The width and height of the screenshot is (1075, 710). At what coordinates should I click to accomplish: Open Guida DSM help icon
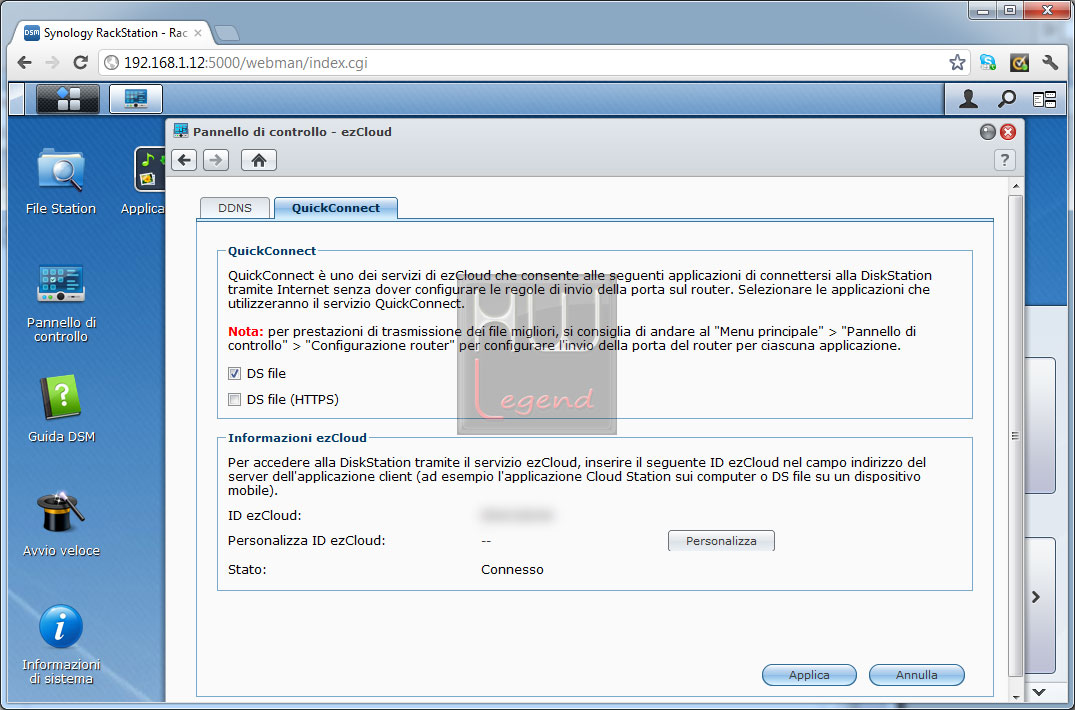[61, 409]
